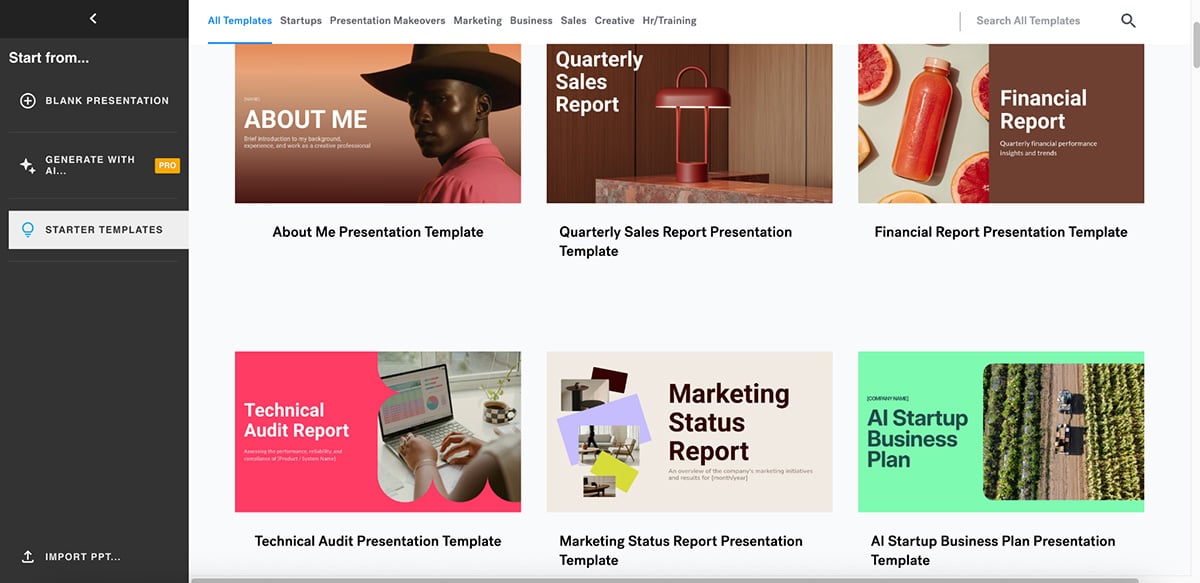Select the Technical Audit Report thumbnail
Viewport: 1200px width, 583px height.
pyautogui.click(x=378, y=431)
